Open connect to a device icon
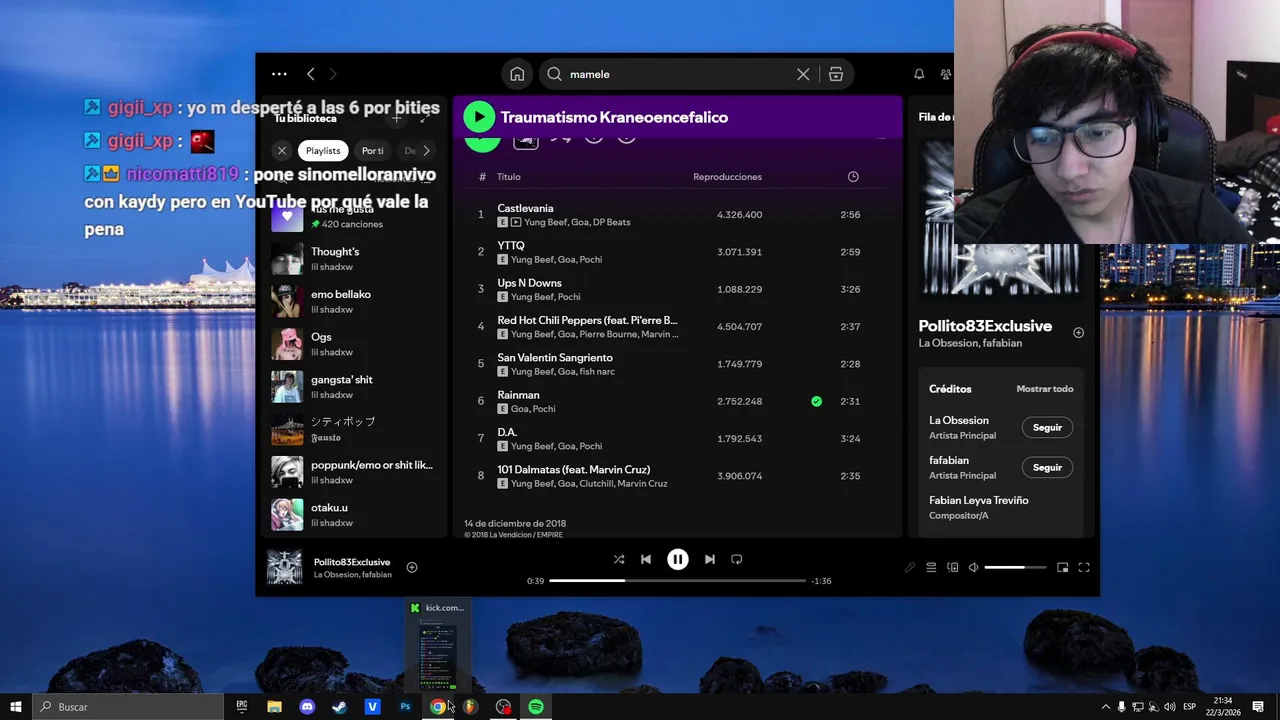The width and height of the screenshot is (1280, 720). 953,567
